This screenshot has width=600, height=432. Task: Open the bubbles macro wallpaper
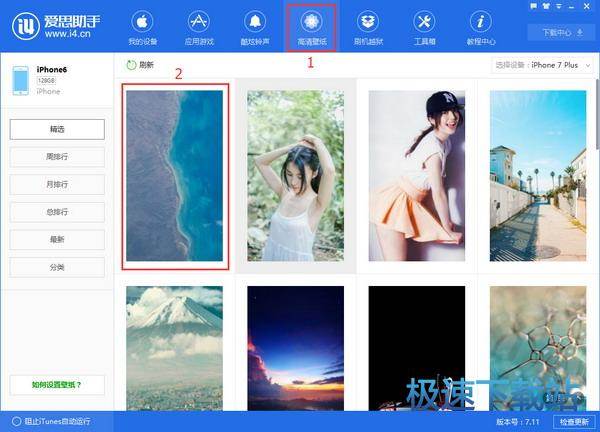(538, 348)
